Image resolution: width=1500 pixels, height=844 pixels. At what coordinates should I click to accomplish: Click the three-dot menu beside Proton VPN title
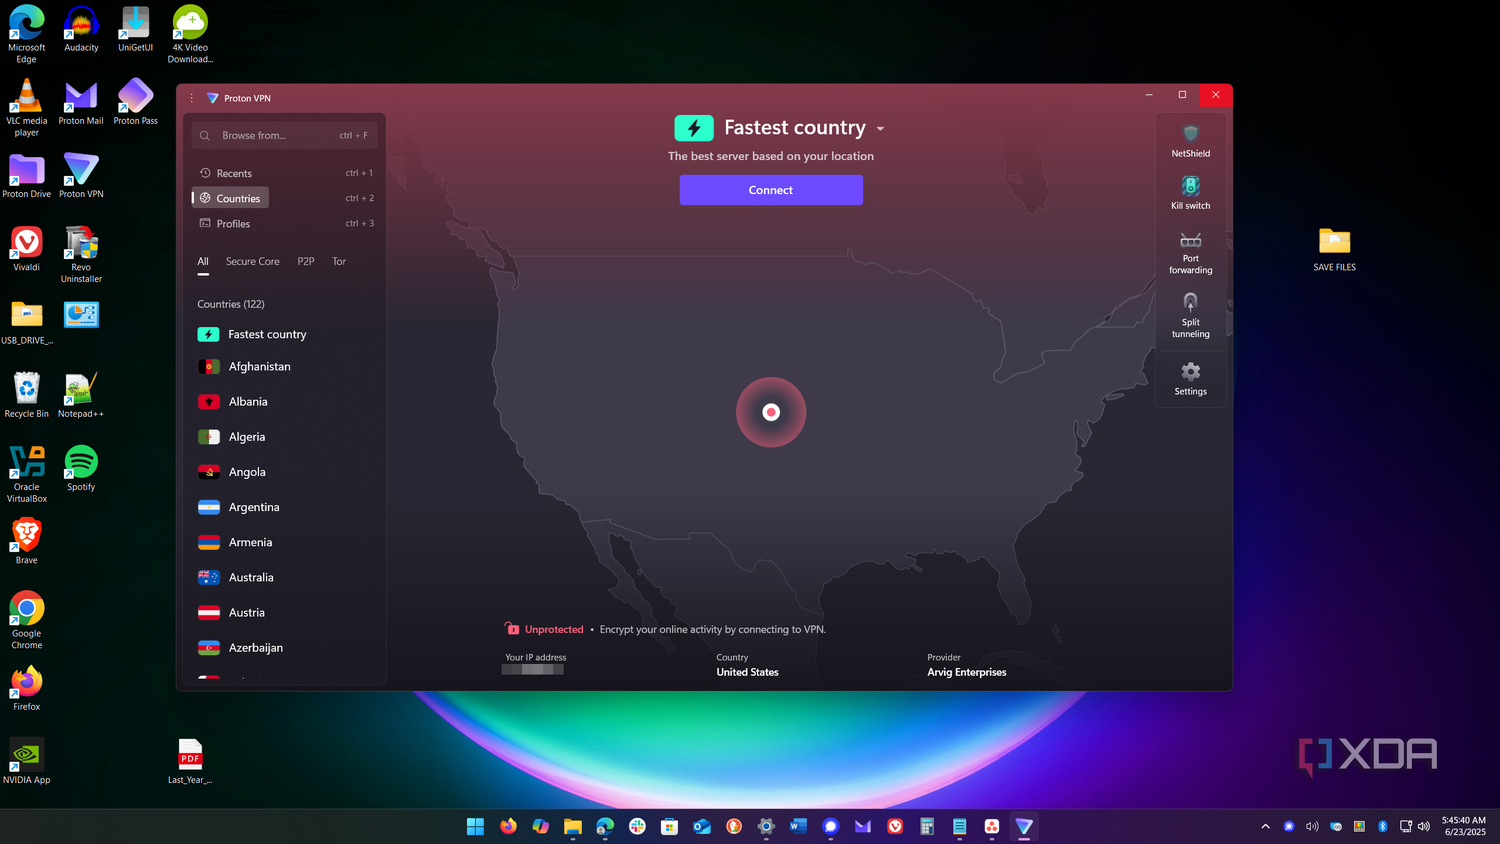(x=191, y=98)
